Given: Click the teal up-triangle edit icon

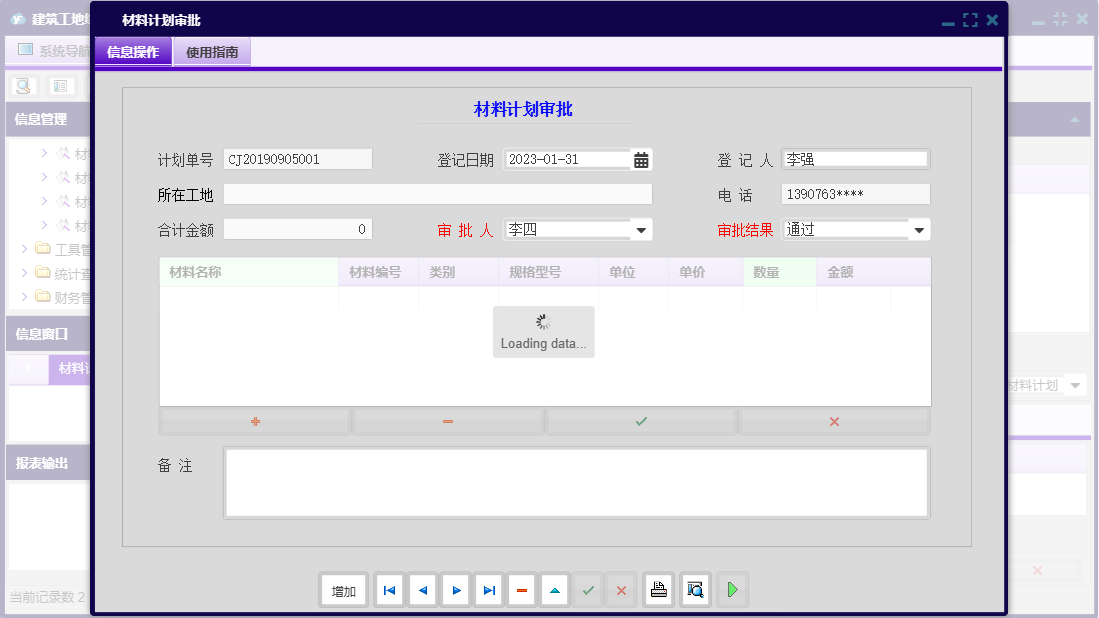Looking at the screenshot, I should (x=555, y=590).
